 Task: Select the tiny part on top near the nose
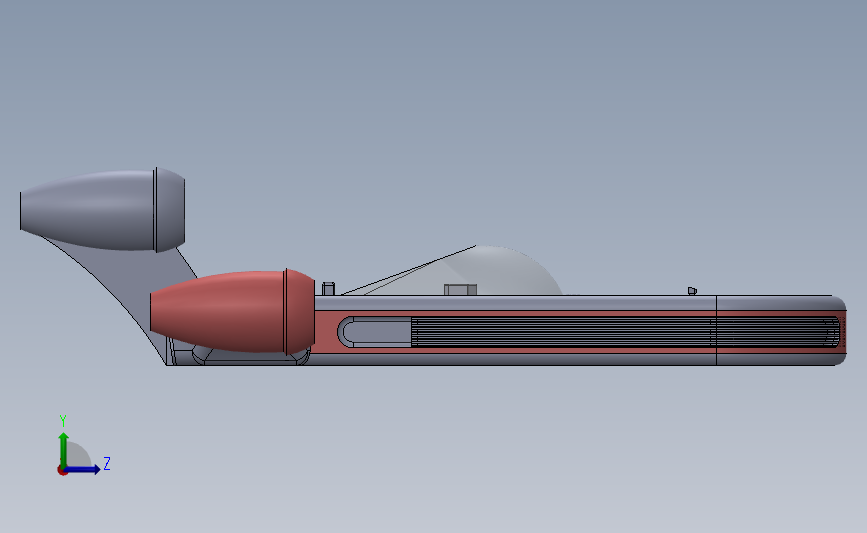[x=692, y=291]
